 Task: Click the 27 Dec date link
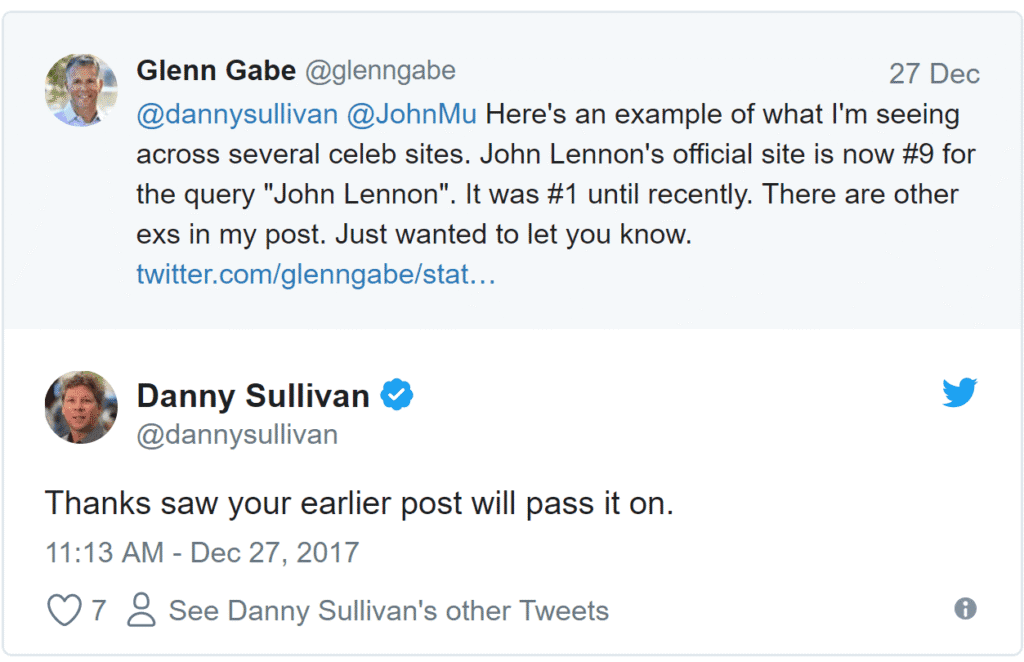pyautogui.click(x=934, y=74)
